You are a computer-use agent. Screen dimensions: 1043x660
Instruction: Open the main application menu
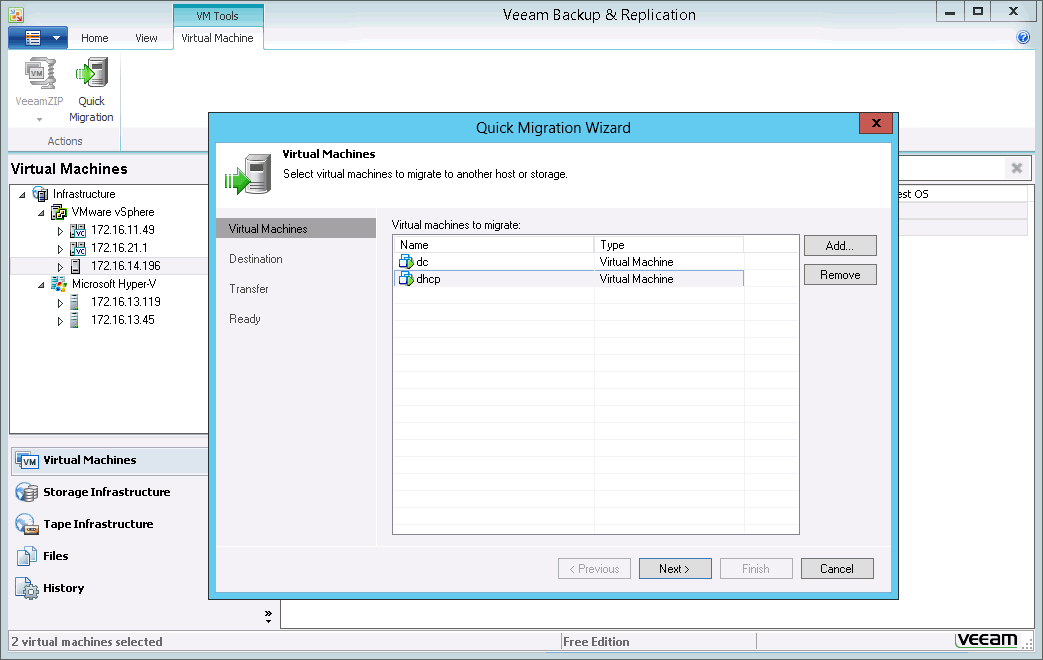(x=30, y=37)
